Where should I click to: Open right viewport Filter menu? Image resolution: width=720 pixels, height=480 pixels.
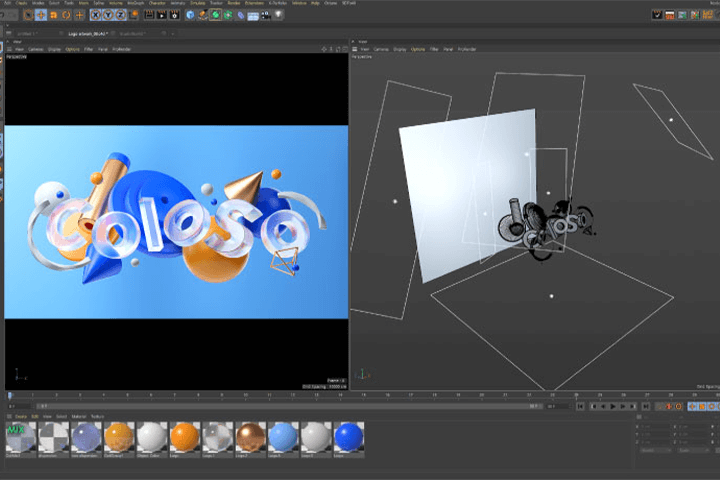tap(434, 49)
